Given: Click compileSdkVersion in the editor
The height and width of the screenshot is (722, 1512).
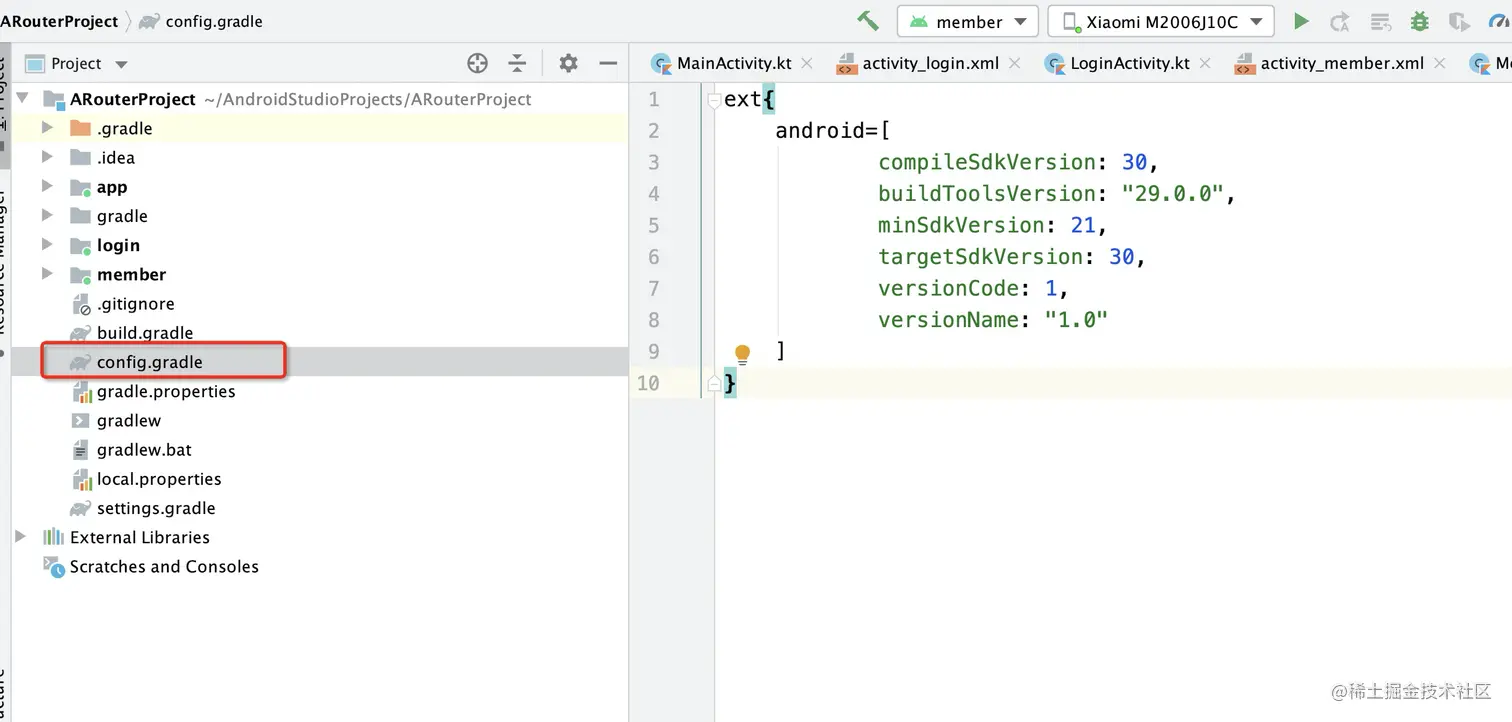Looking at the screenshot, I should 987,162.
